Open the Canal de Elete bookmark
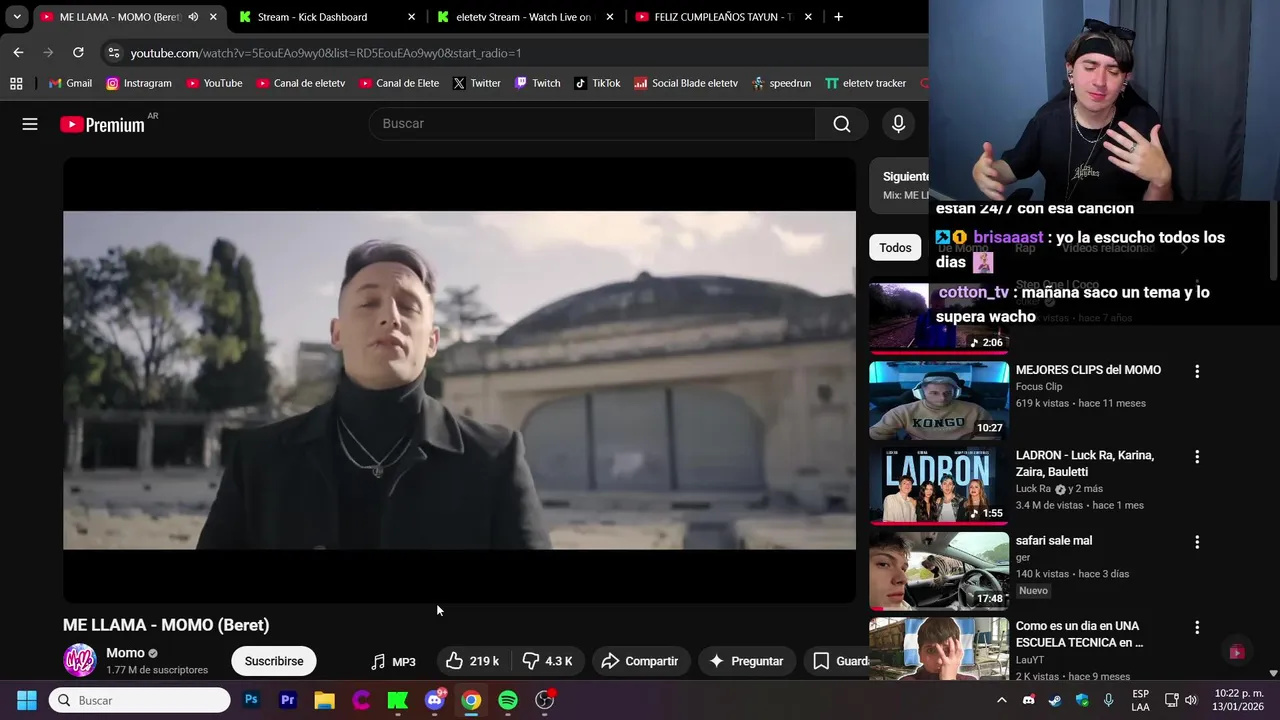 pos(399,83)
